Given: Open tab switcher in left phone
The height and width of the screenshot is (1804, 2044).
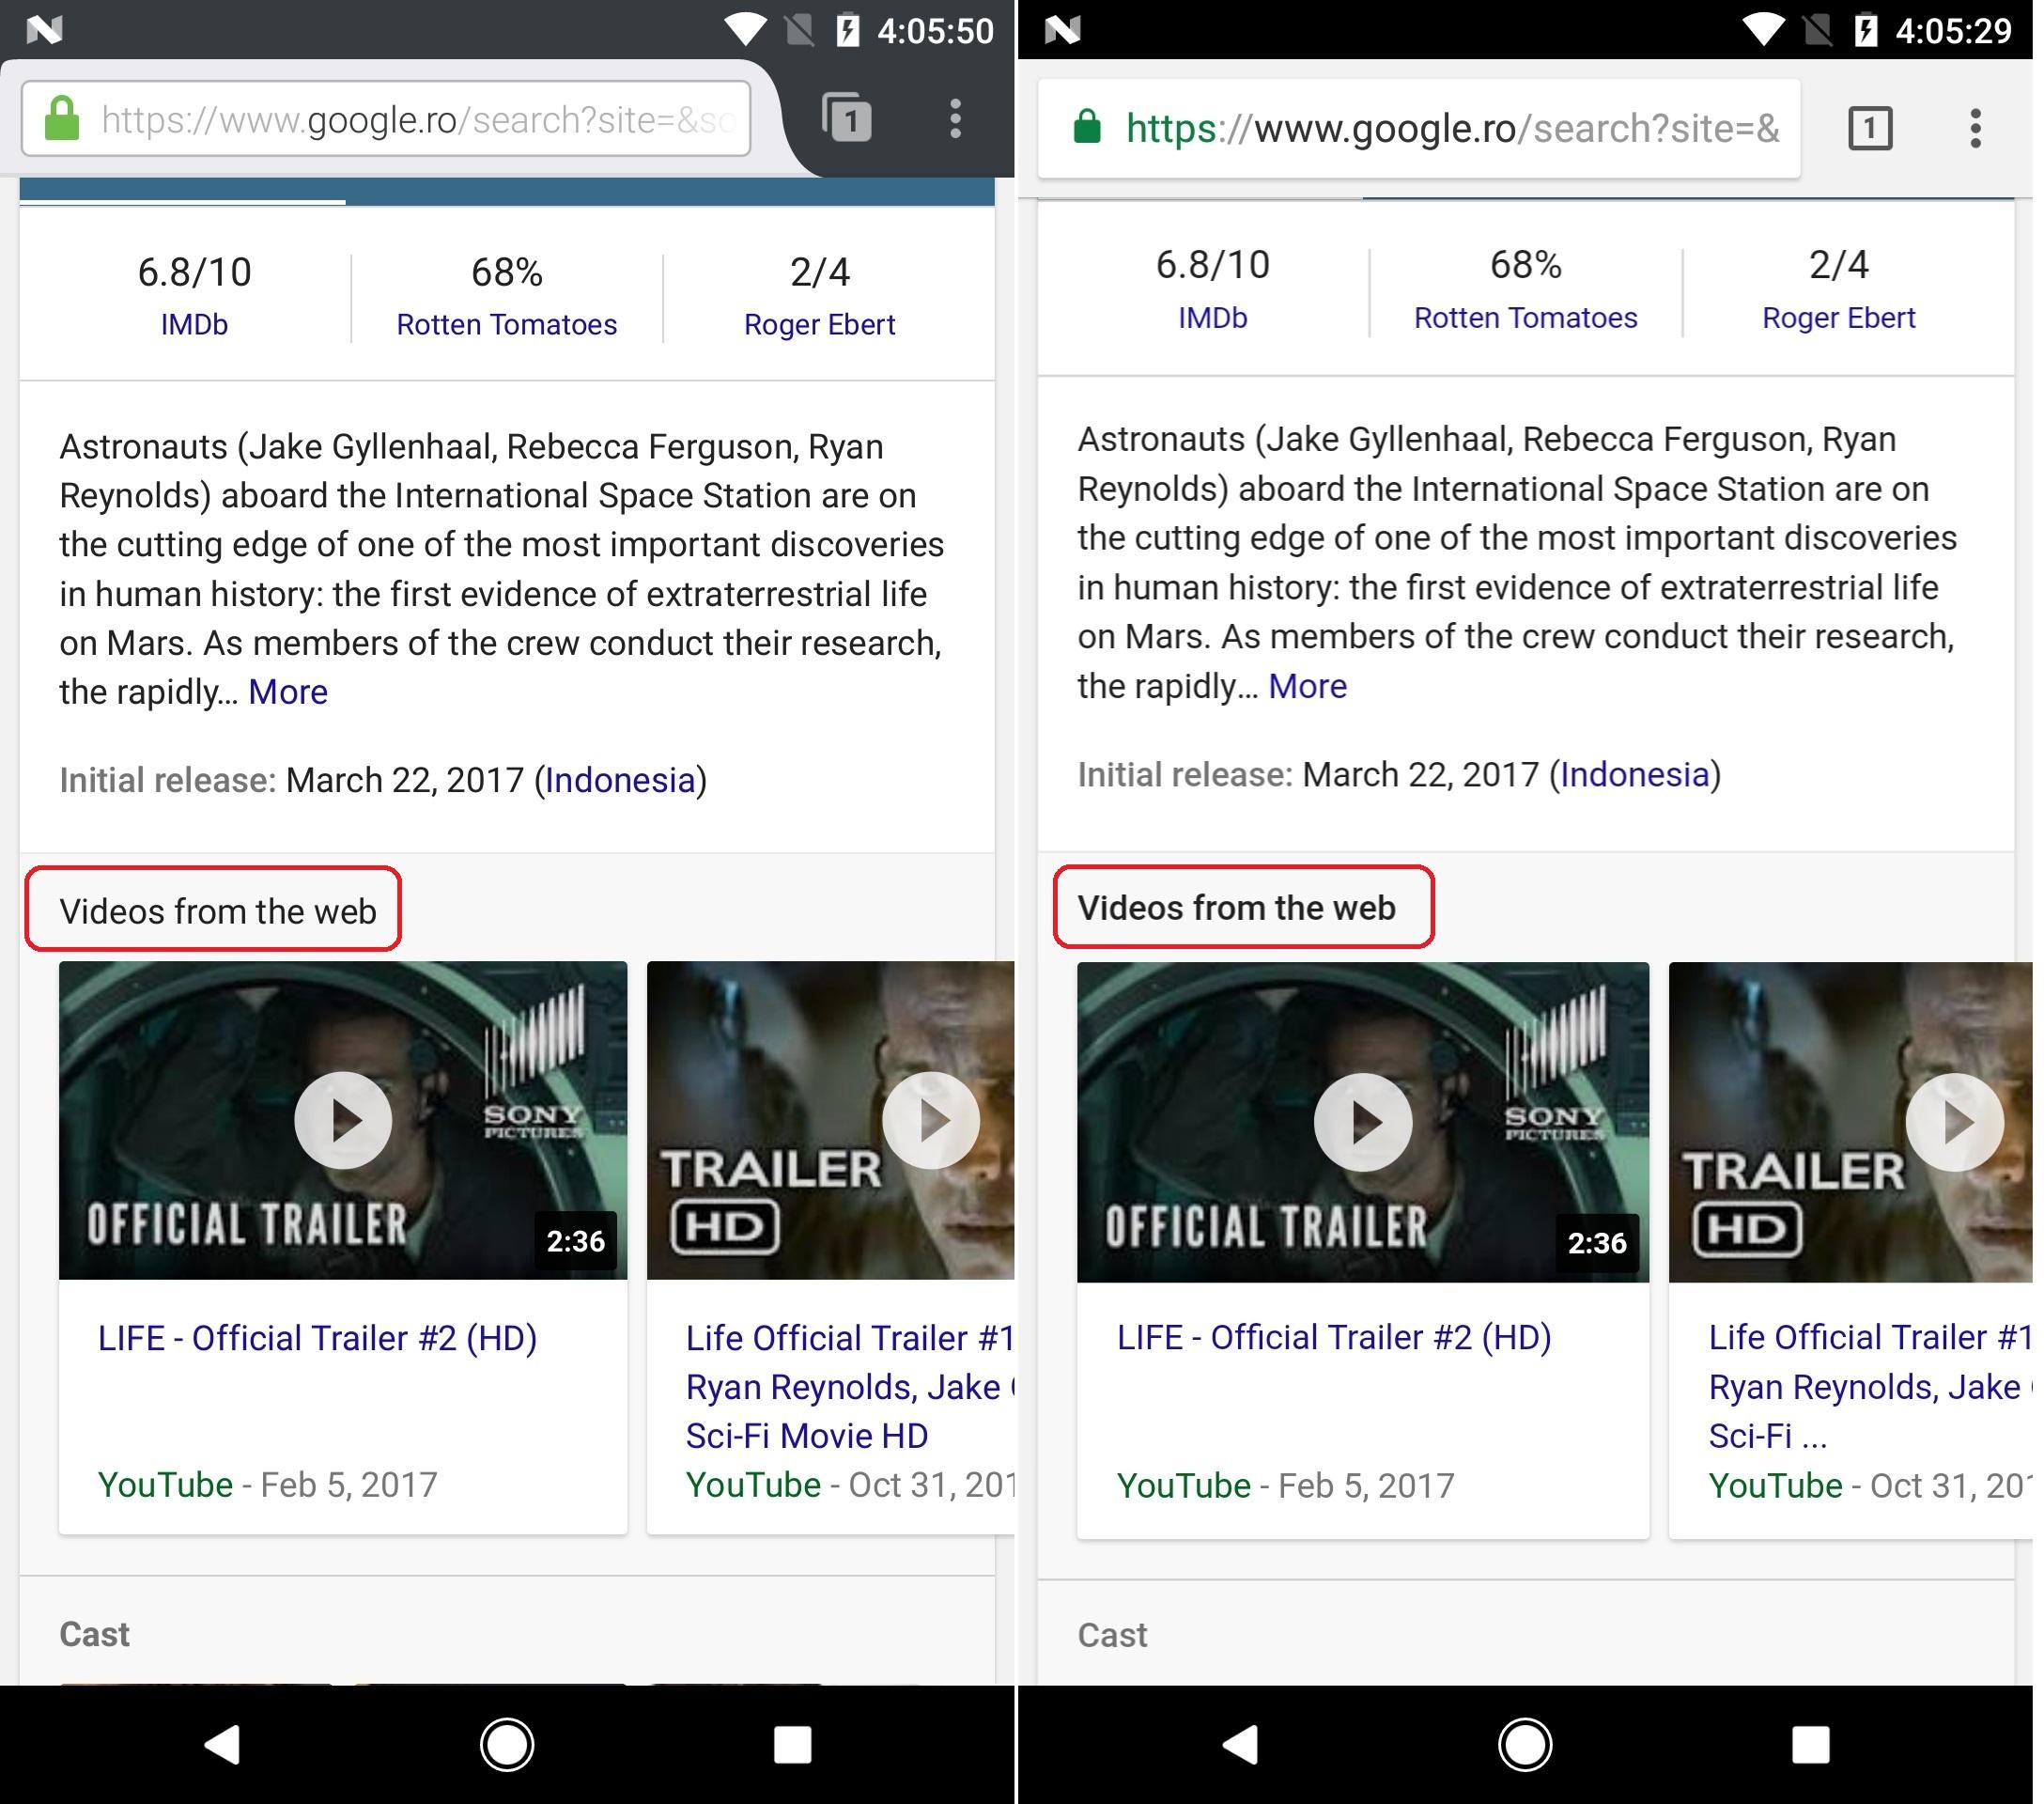Looking at the screenshot, I should [847, 119].
